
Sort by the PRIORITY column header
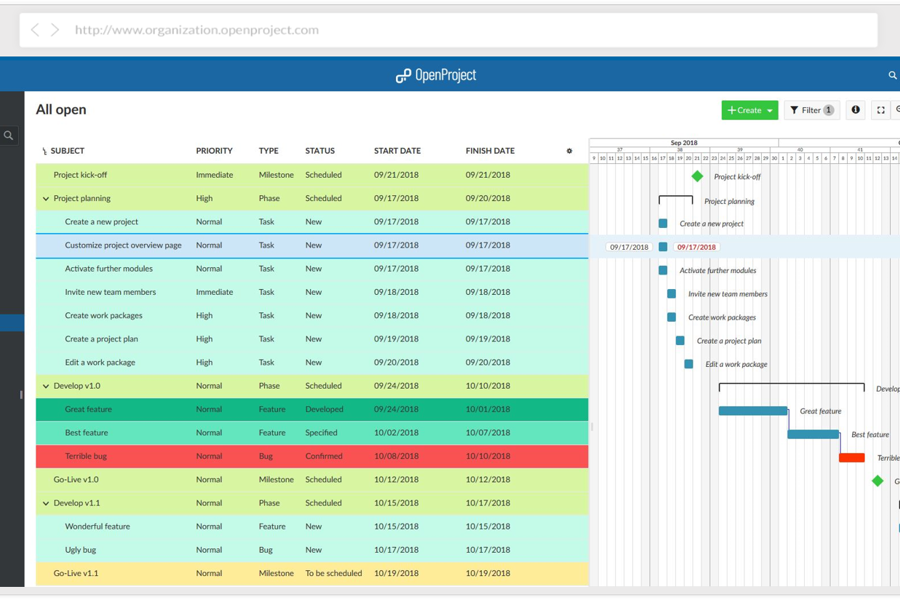tap(214, 151)
